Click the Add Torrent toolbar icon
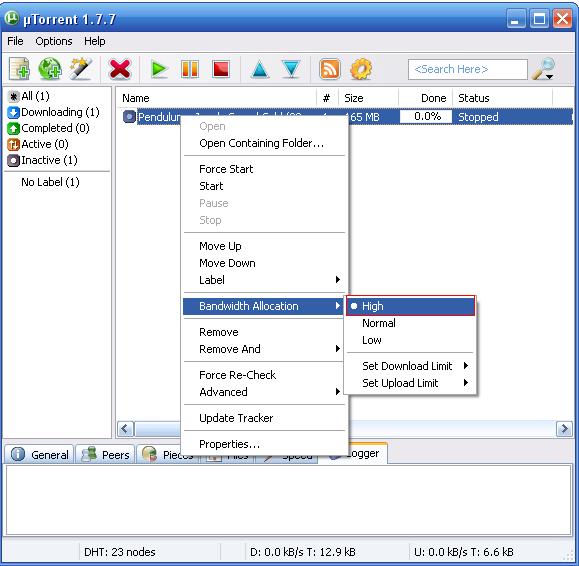Viewport: 579px width, 566px height. click(20, 69)
